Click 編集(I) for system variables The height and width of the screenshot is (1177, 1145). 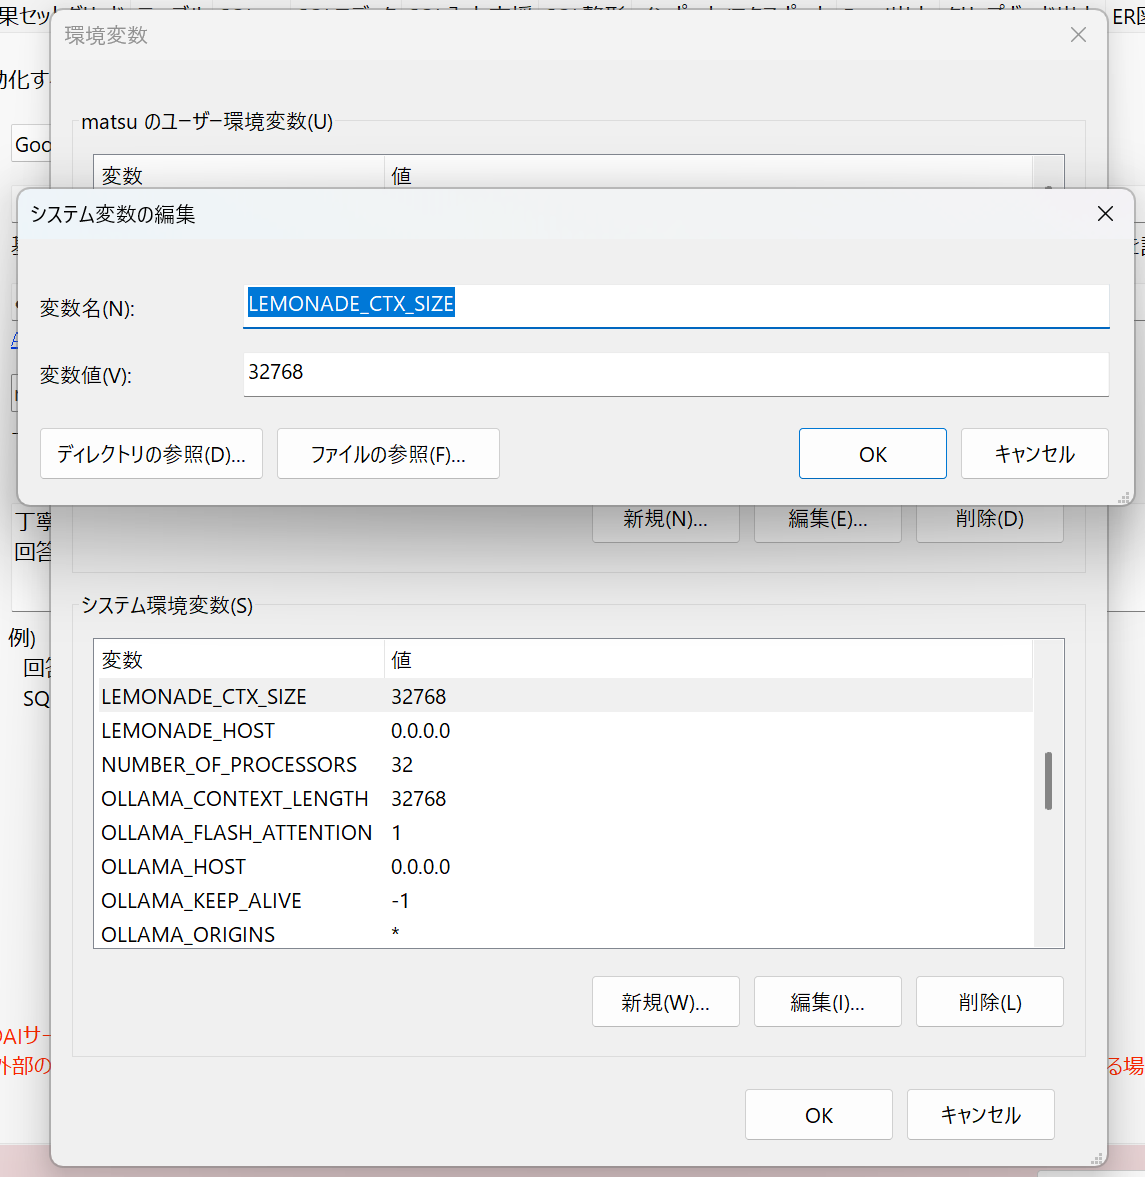point(827,1002)
